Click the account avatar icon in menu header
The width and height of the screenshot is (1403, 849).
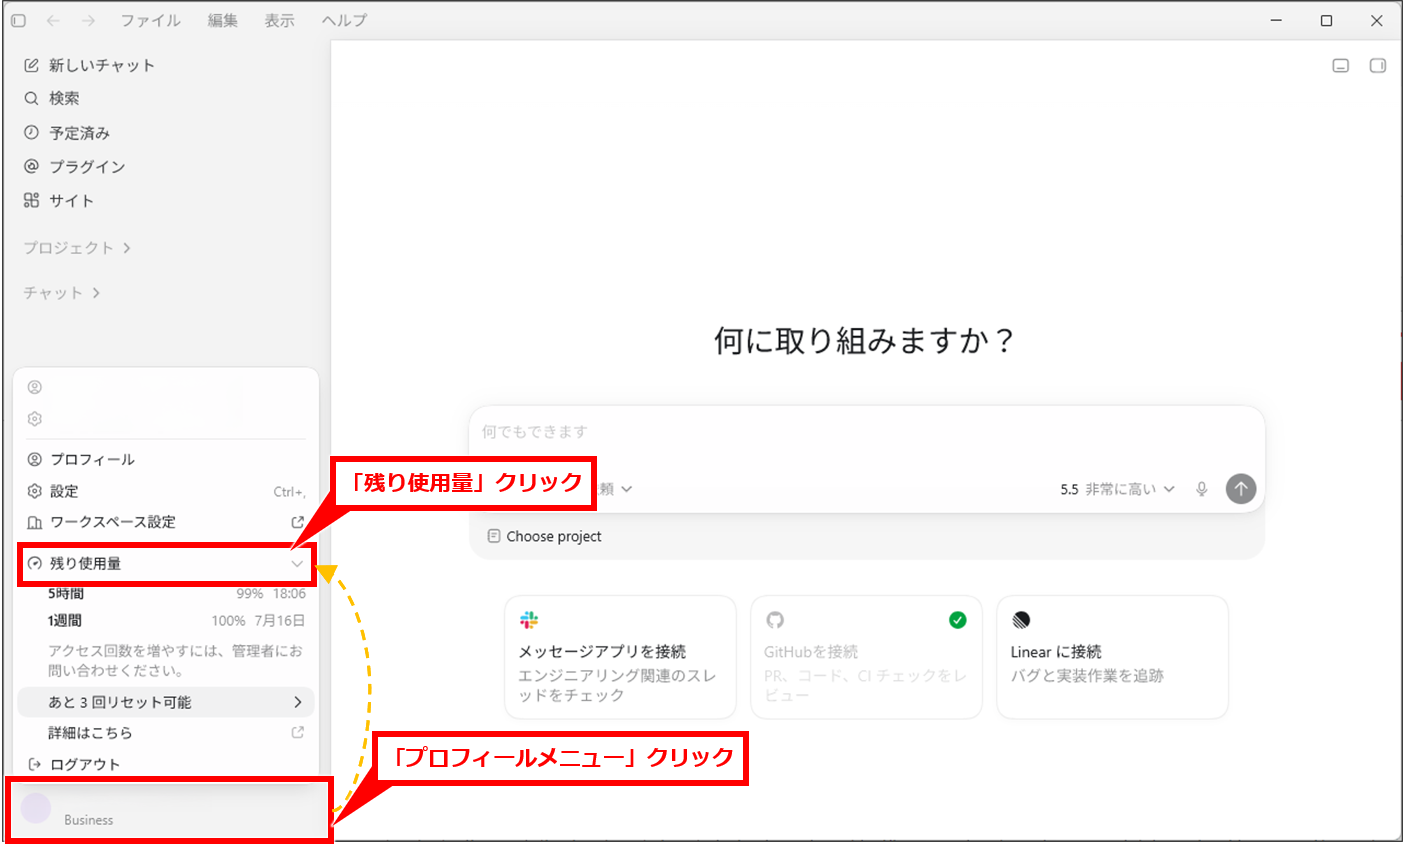(35, 387)
